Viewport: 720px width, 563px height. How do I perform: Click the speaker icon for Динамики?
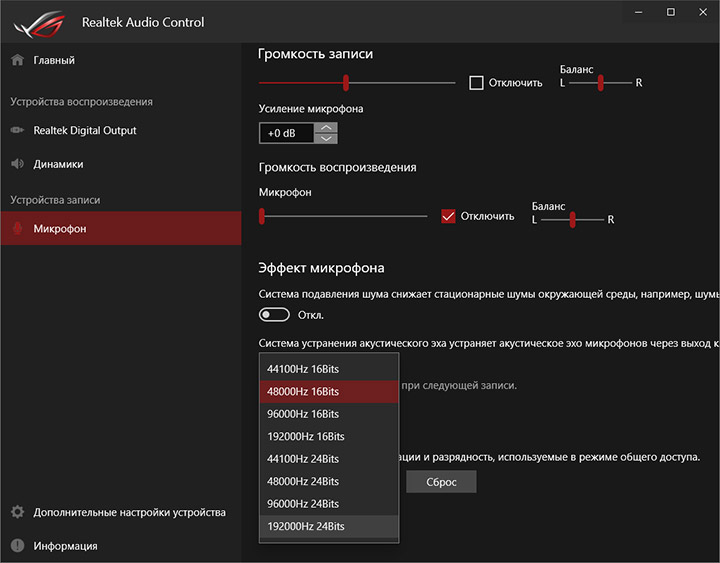pos(17,164)
